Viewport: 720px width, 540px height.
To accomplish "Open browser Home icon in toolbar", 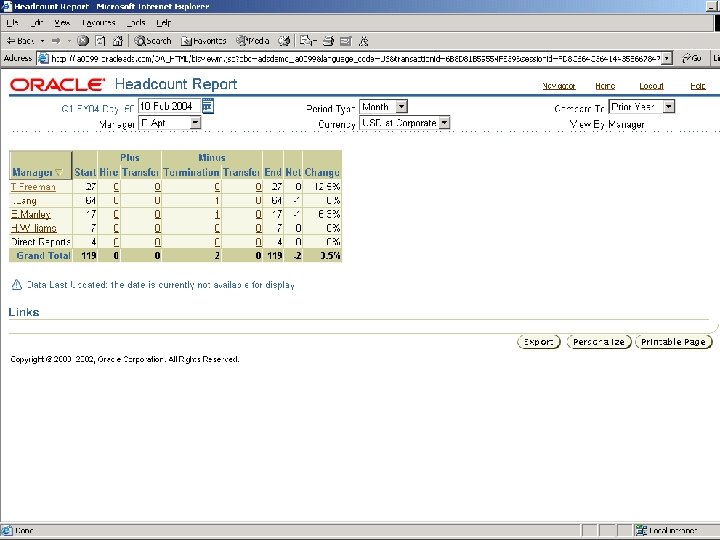I will (118, 41).
